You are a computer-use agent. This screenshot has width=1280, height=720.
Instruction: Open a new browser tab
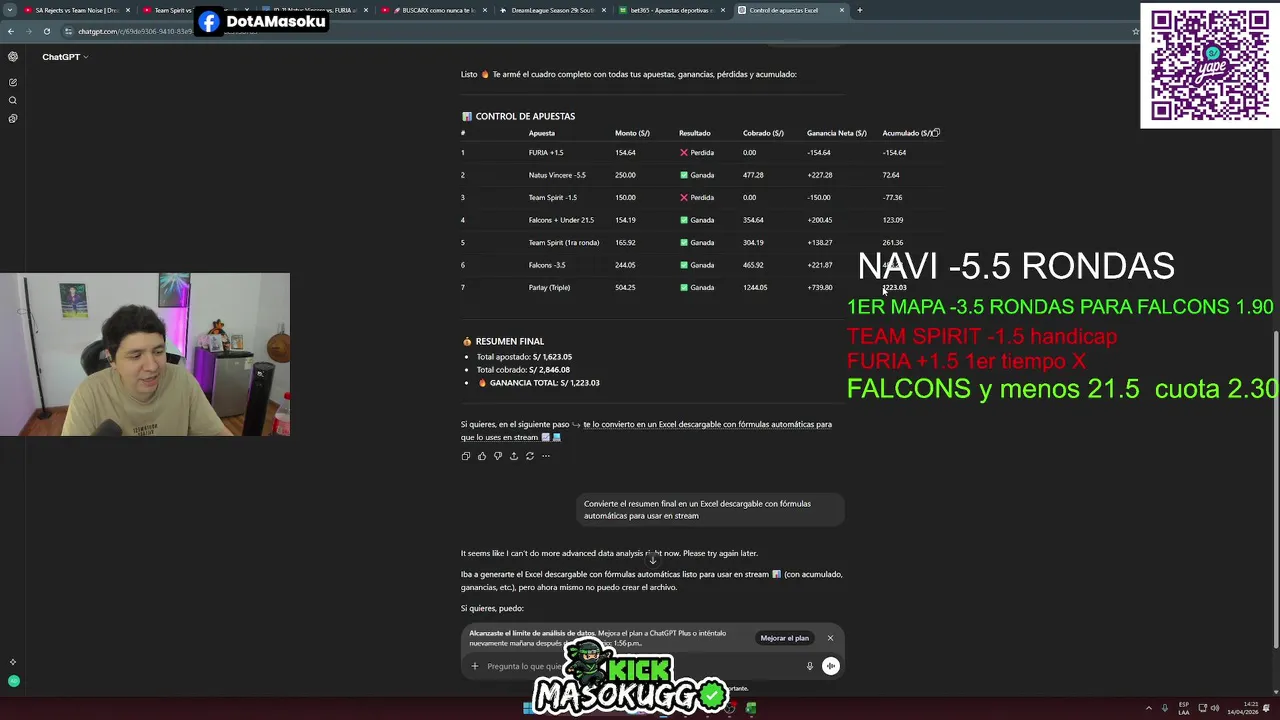(860, 10)
